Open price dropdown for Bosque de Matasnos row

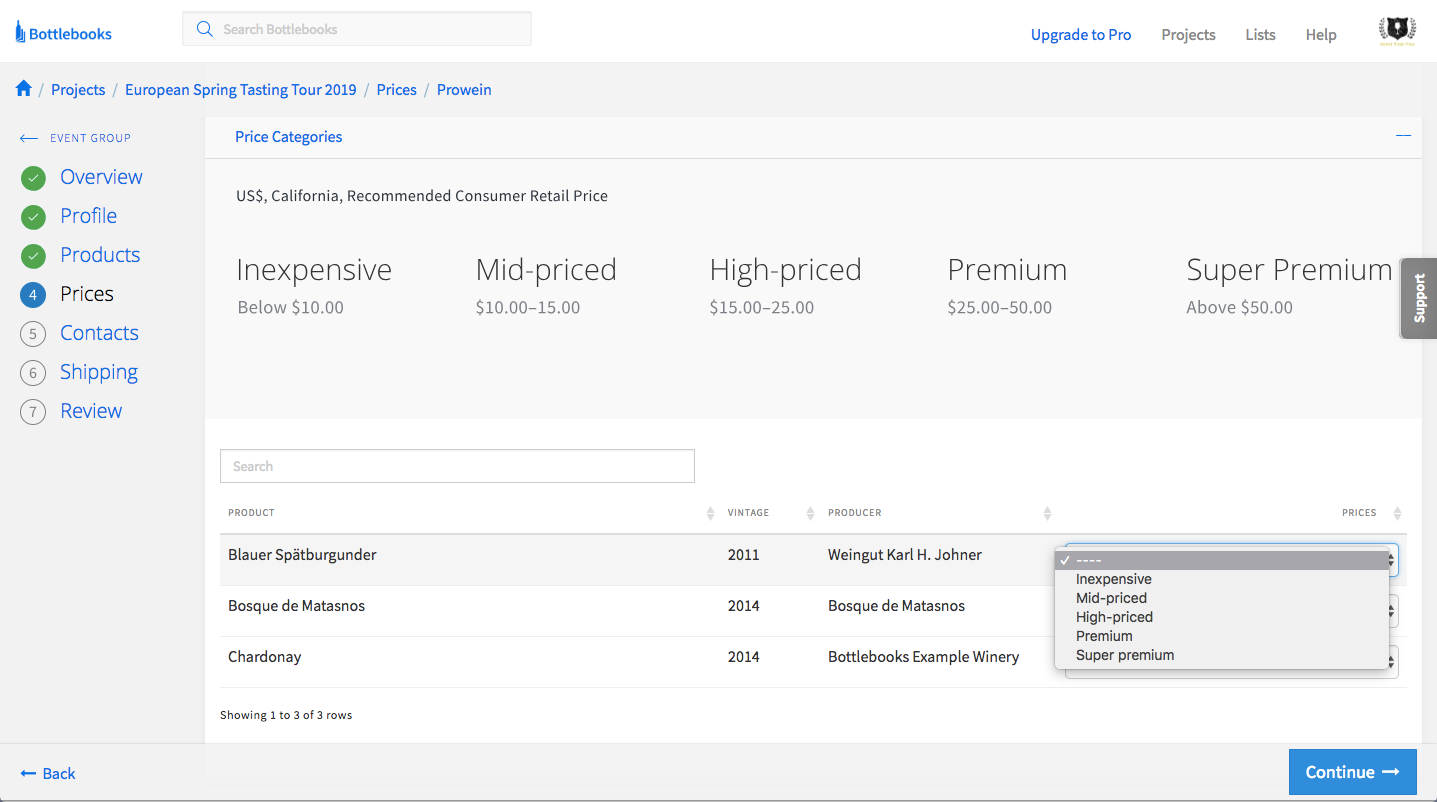click(1393, 611)
